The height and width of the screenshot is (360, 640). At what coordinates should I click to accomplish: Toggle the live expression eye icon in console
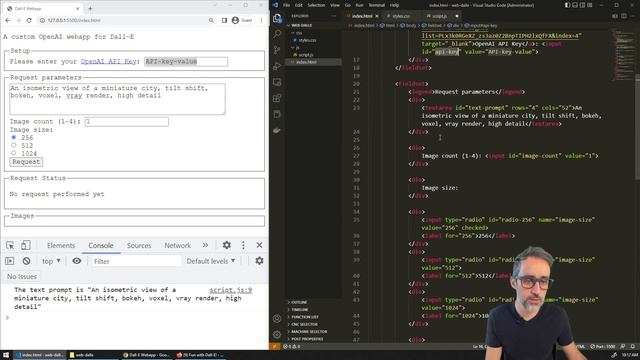(77, 261)
